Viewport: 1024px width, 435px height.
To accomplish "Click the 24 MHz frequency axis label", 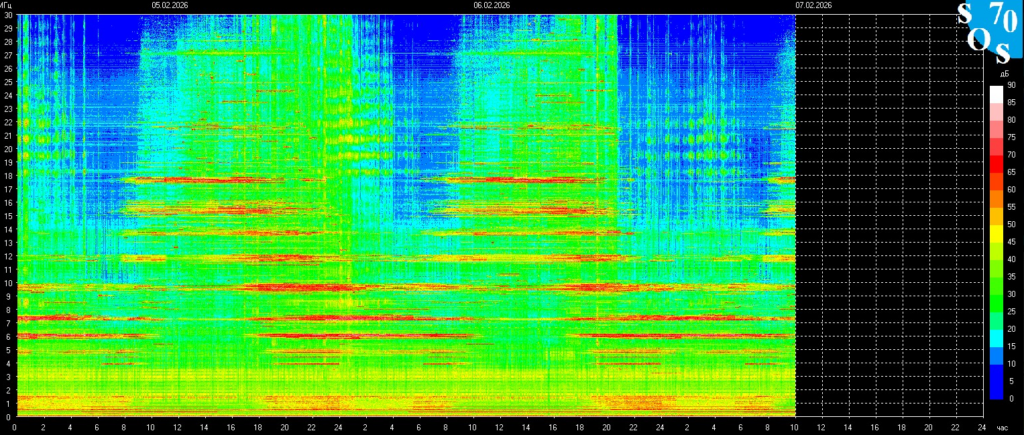I will (7, 96).
